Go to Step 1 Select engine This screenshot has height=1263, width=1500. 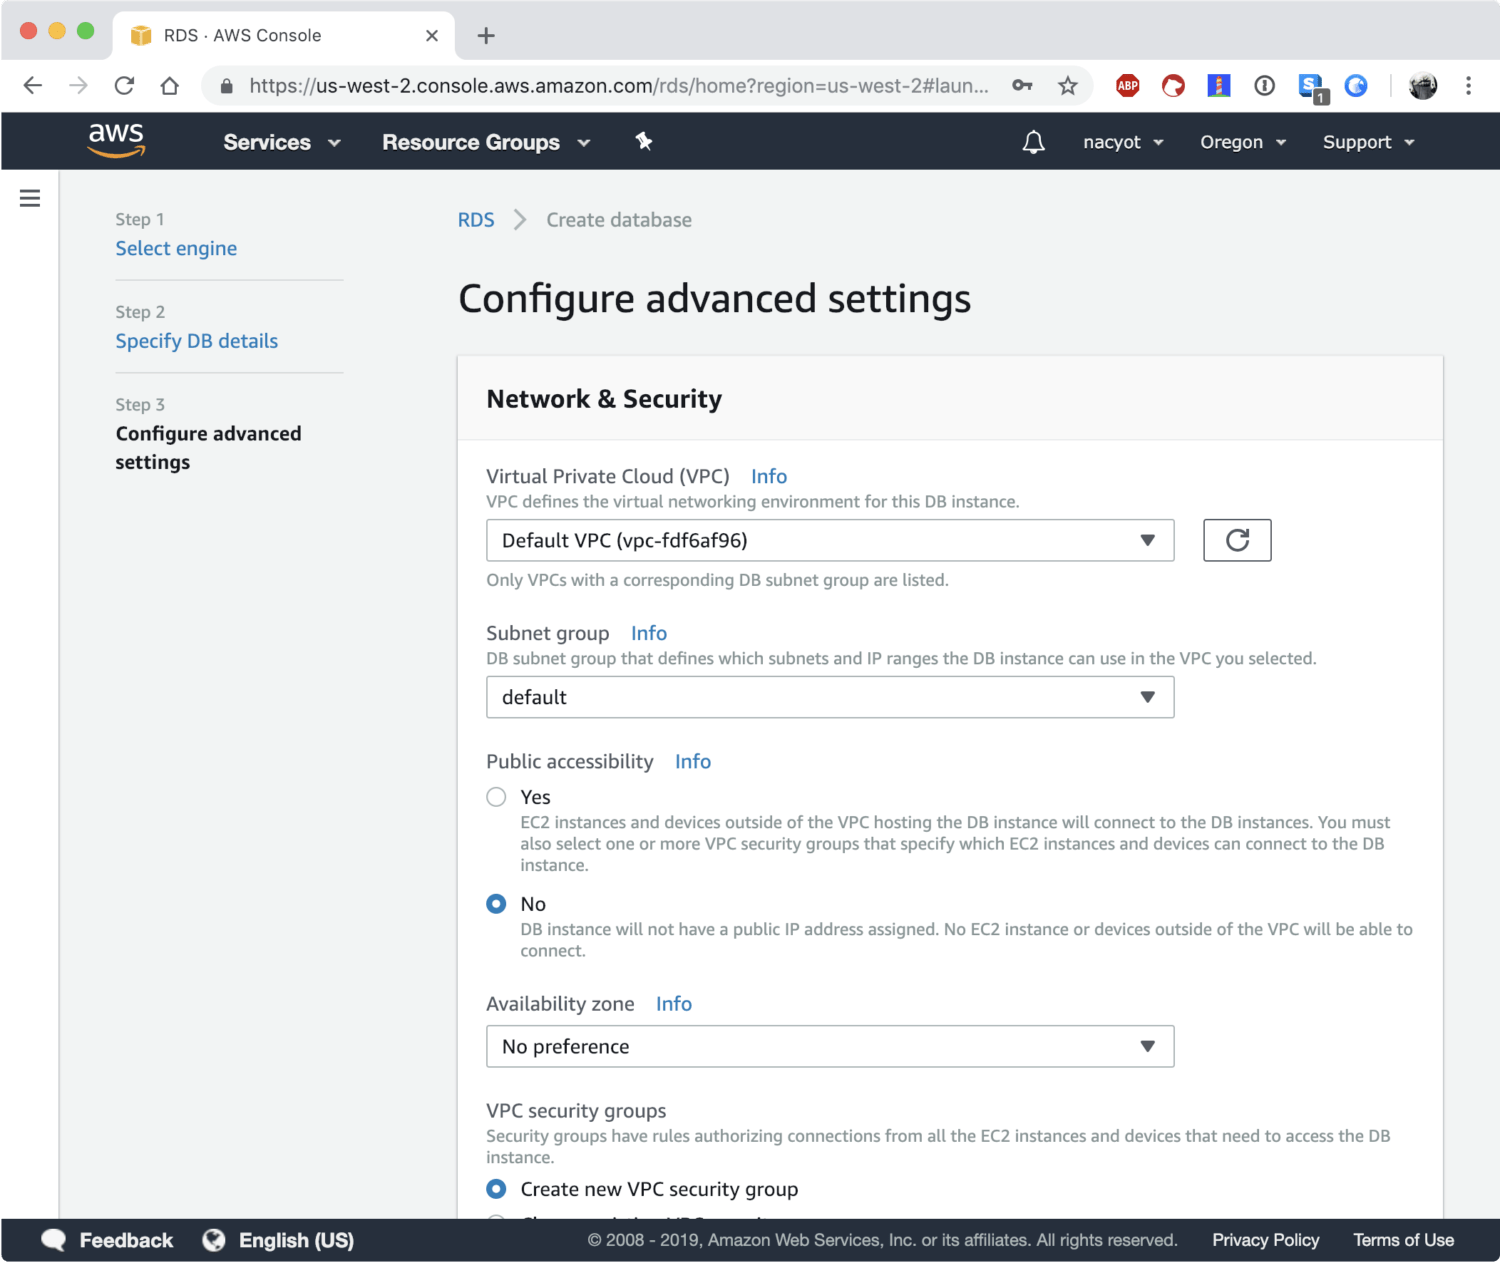click(176, 248)
